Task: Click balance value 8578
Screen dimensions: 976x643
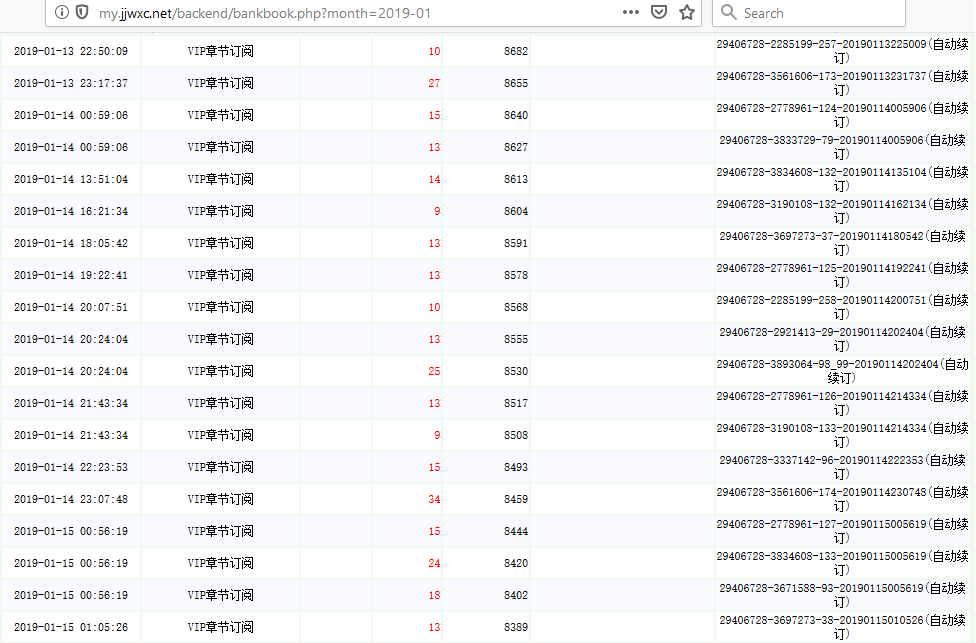Action: pyautogui.click(x=516, y=275)
